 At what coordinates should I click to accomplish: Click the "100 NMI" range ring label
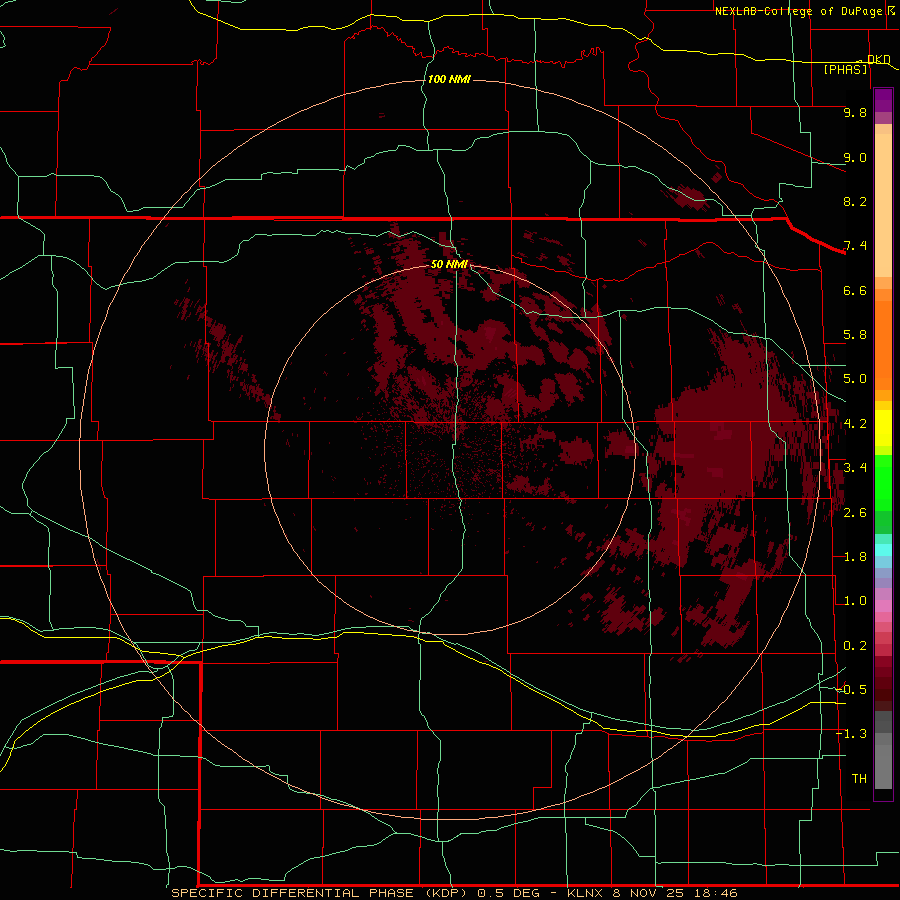(x=449, y=79)
